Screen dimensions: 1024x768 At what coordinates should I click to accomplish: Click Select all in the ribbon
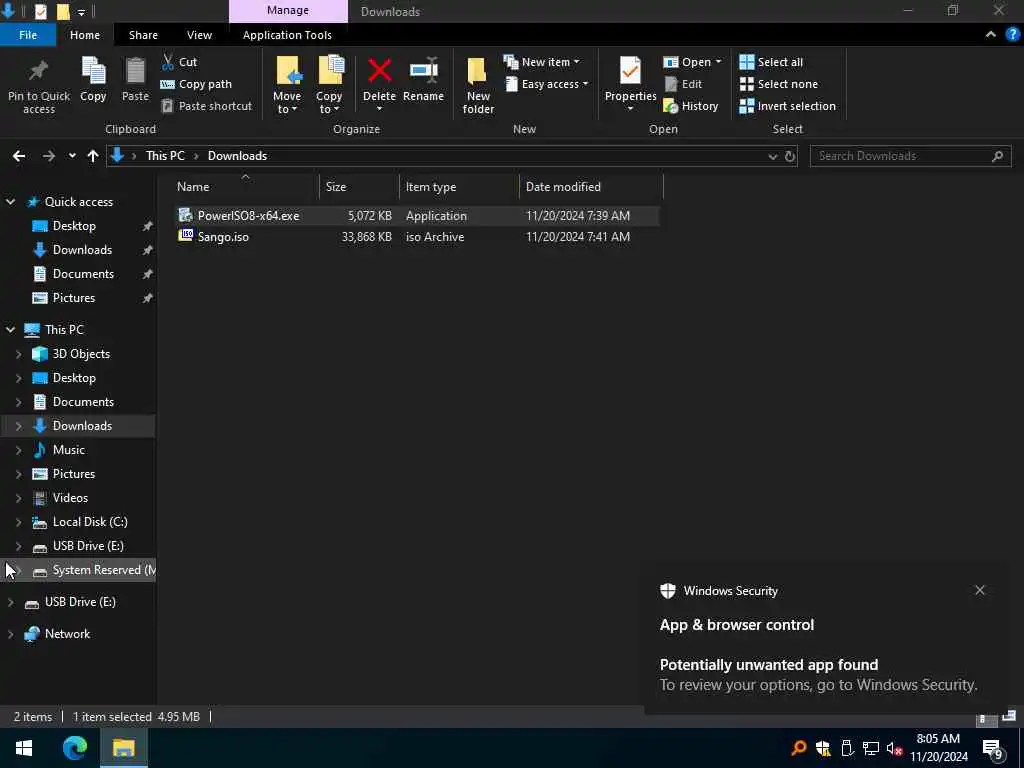(x=771, y=62)
